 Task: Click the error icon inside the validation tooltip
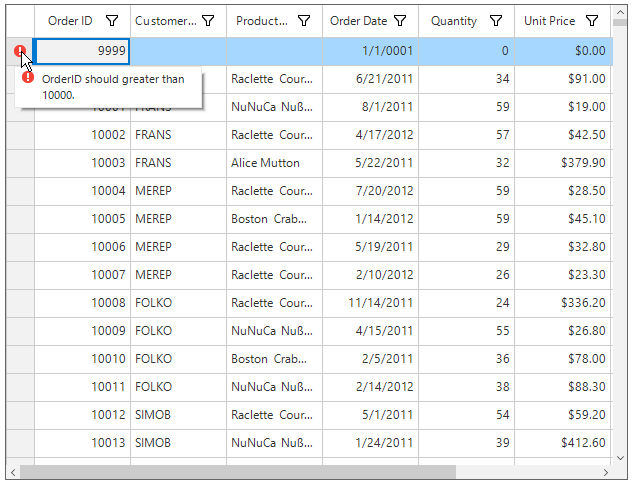pos(28,77)
